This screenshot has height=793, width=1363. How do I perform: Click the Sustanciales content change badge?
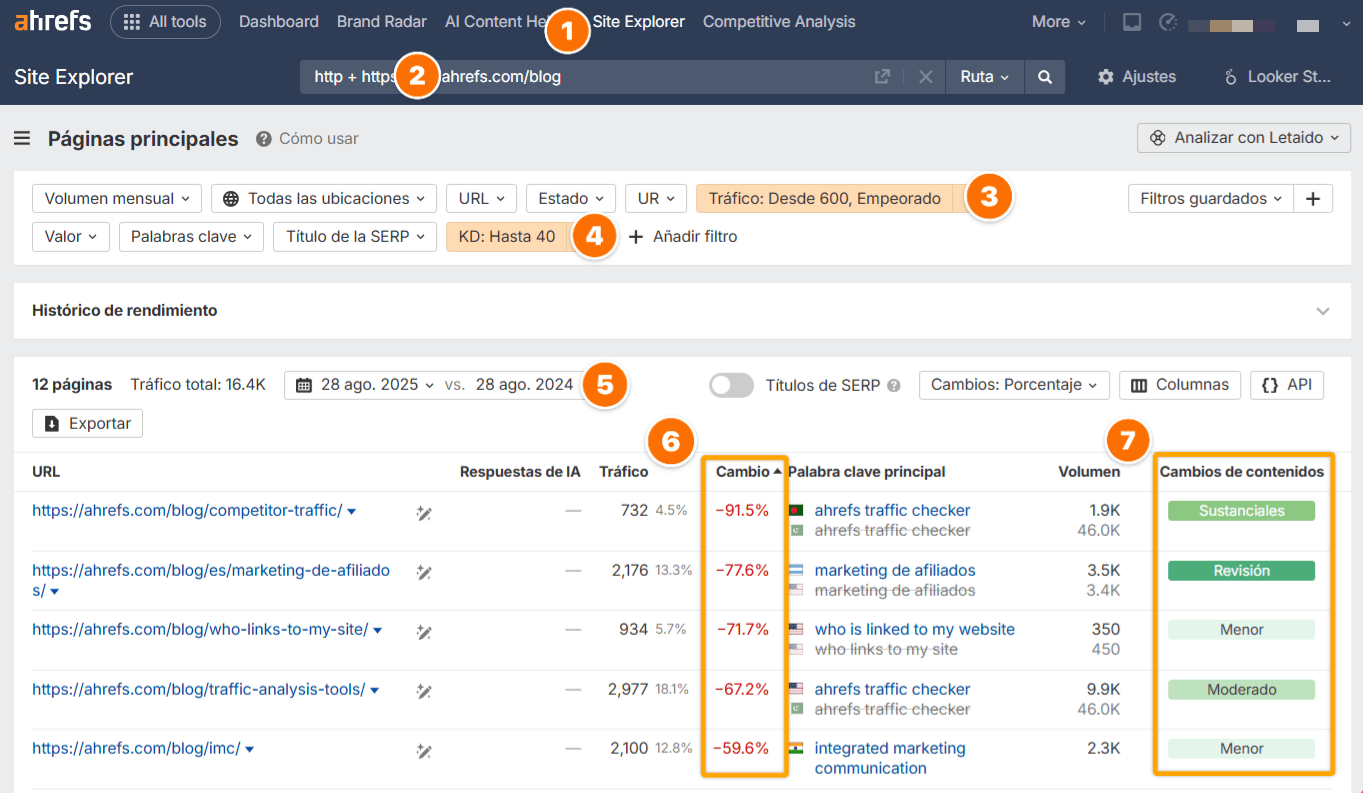1241,510
